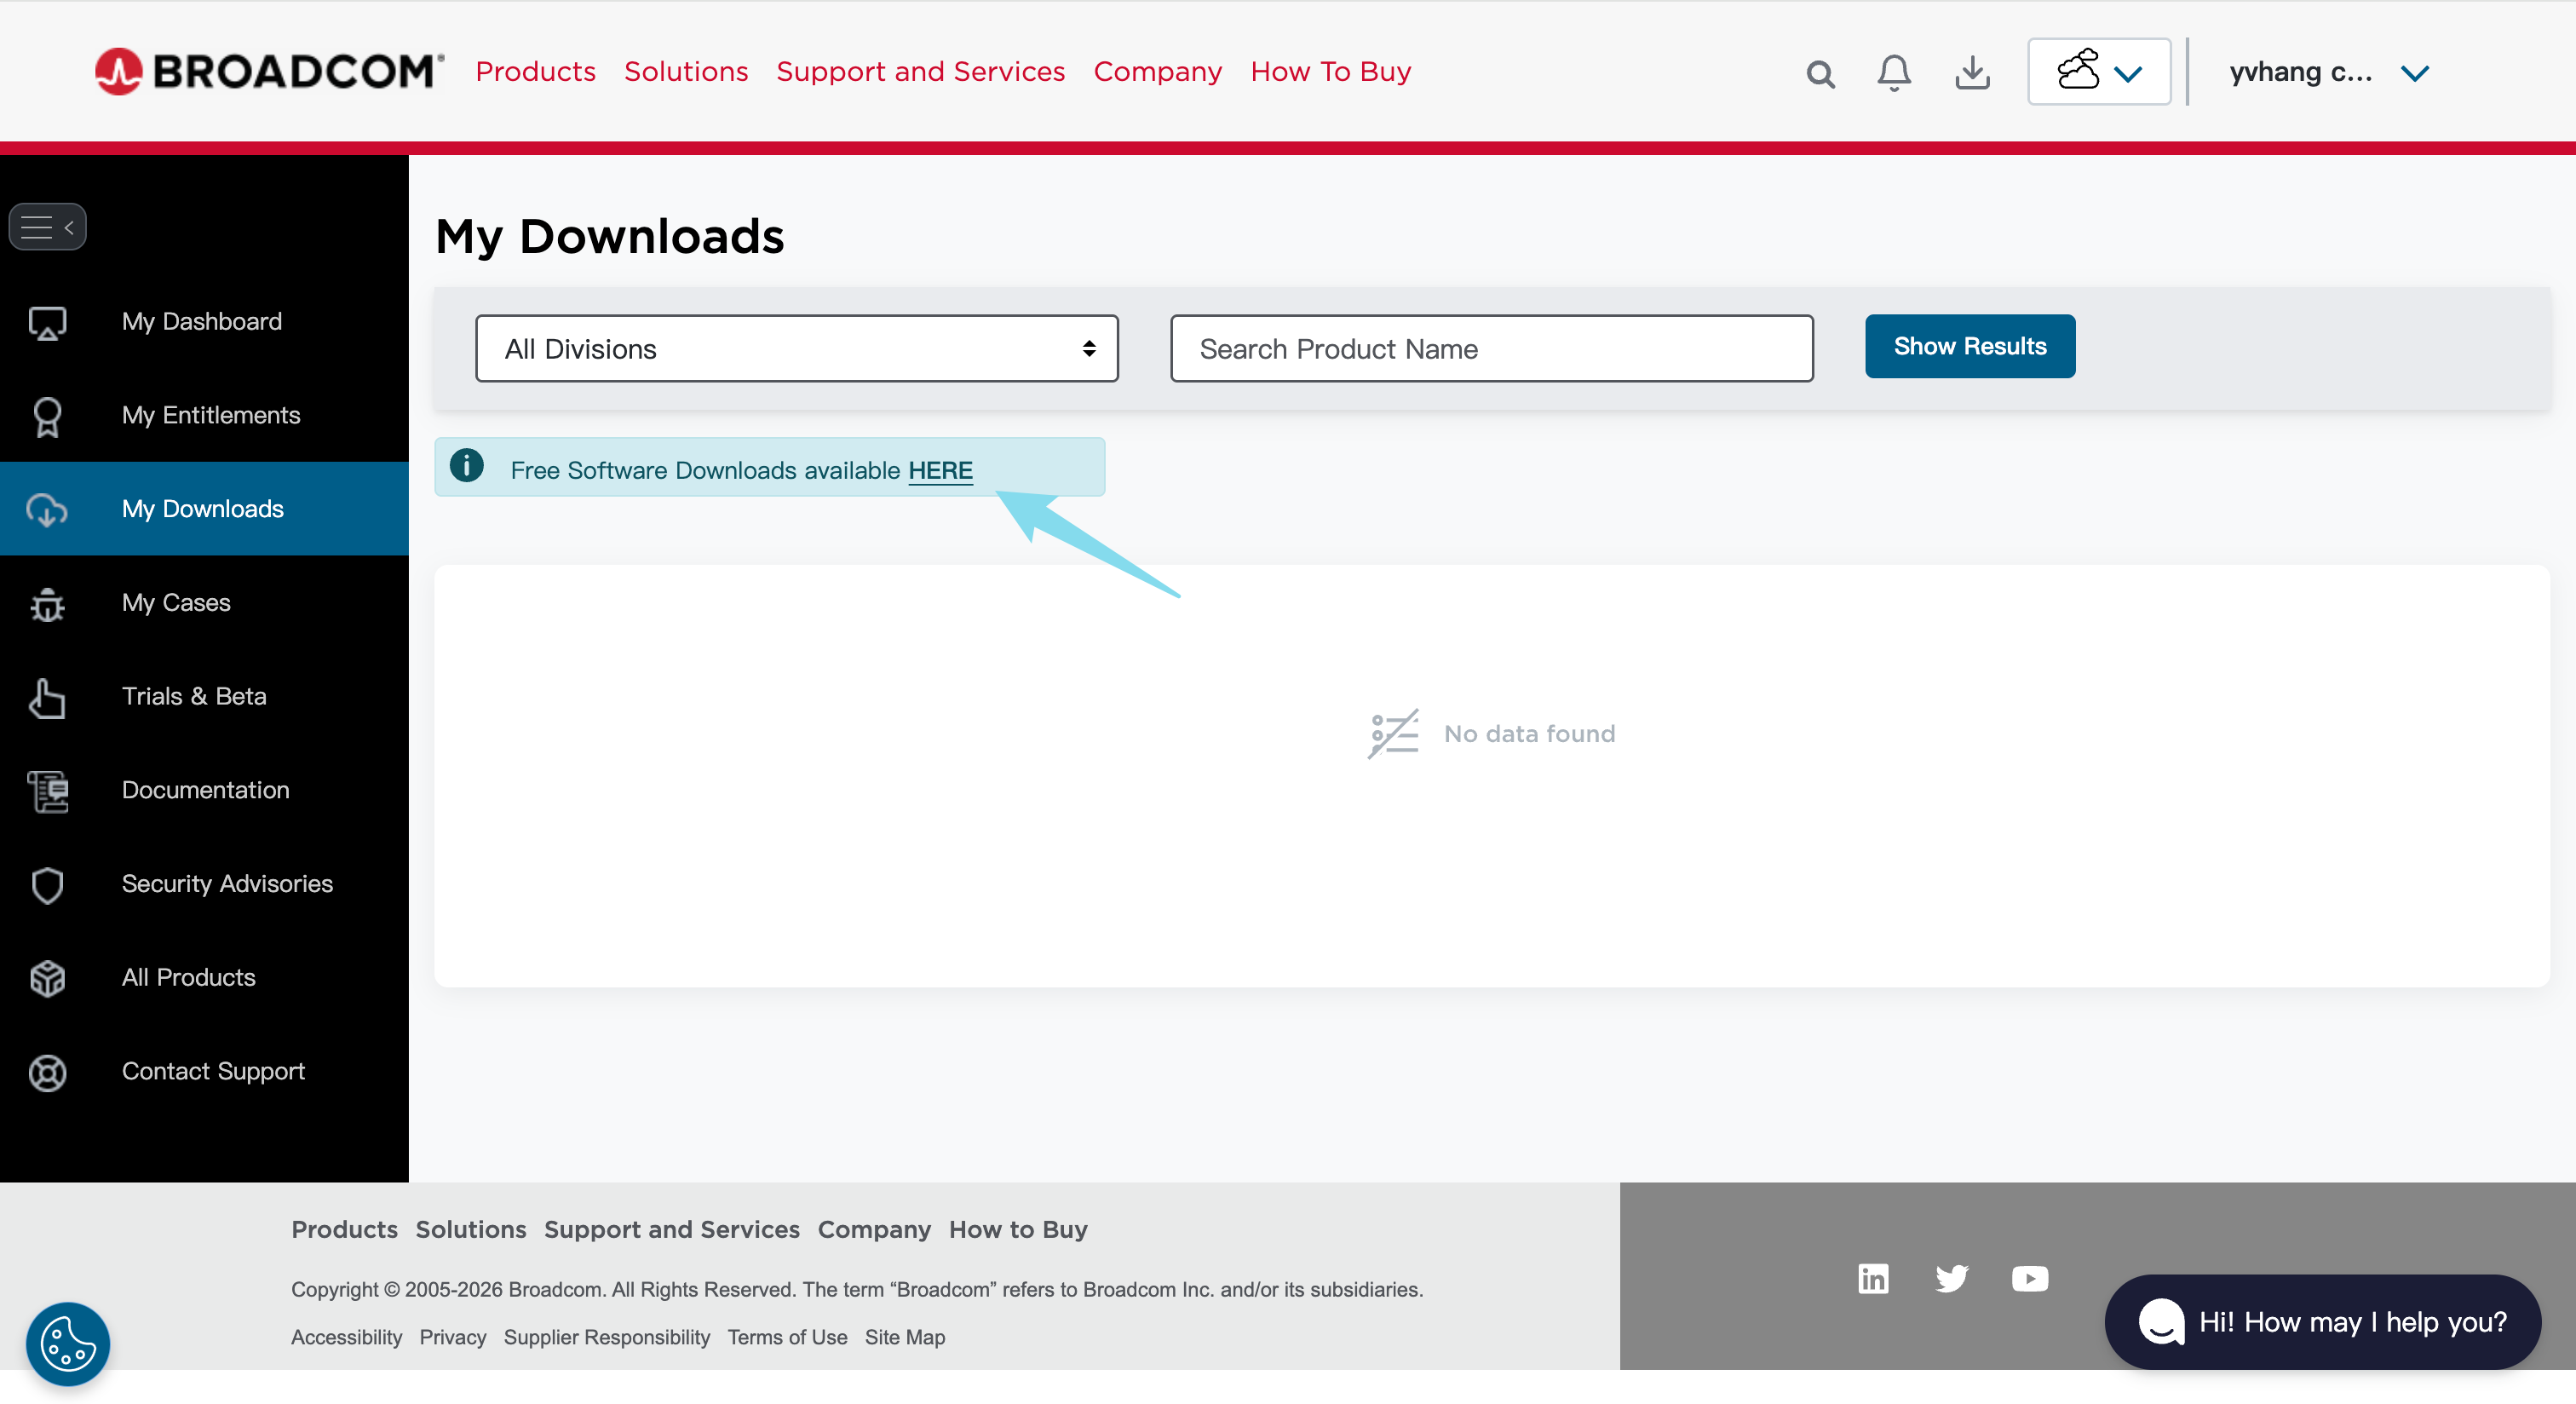Open Broadcom's Twitter icon
The image size is (2576, 1404).
pos(1951,1278)
